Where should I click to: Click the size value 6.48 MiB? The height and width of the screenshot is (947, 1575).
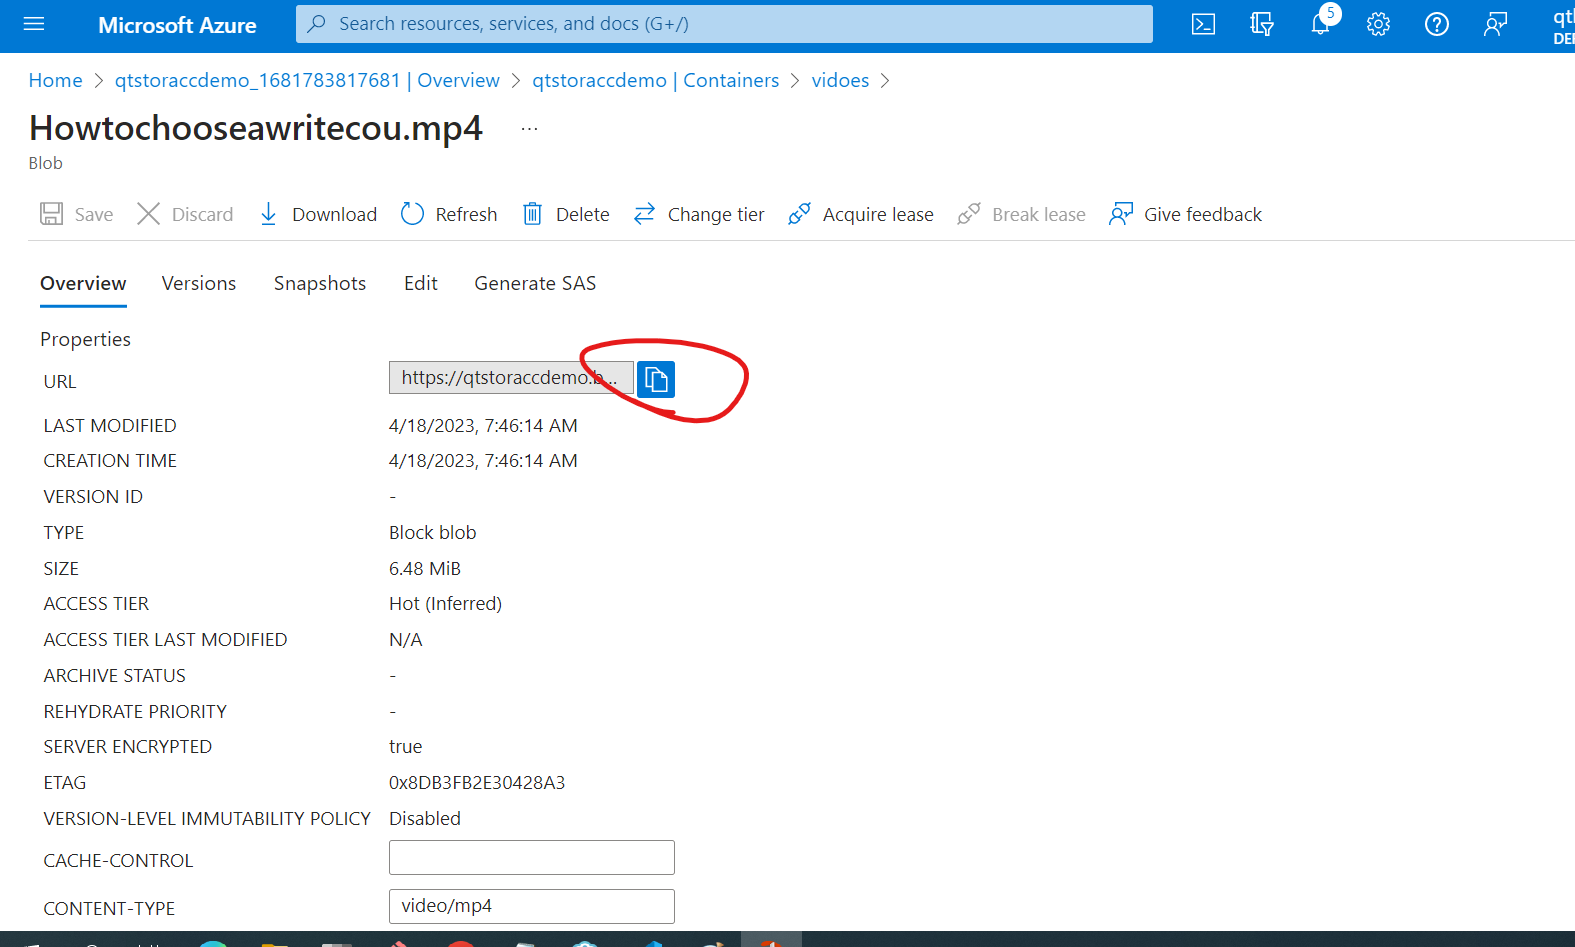click(x=425, y=569)
